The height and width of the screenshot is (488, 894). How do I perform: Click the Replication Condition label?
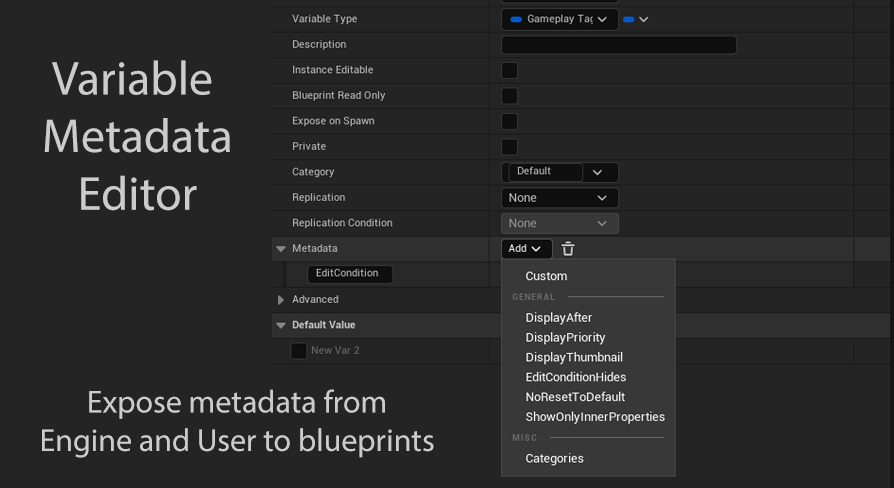click(x=342, y=223)
